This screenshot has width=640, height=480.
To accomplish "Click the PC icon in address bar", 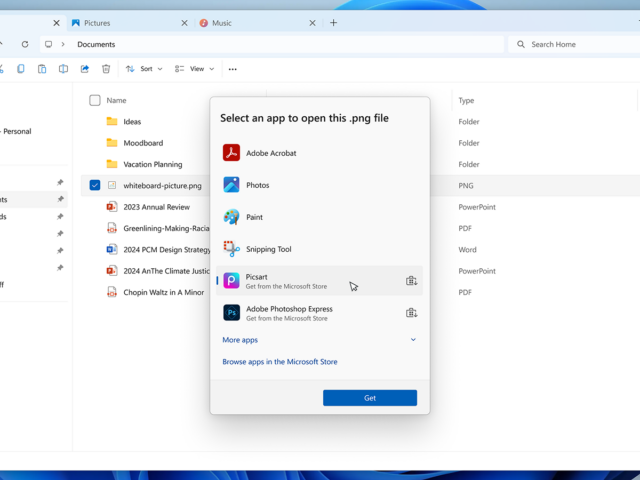I will [49, 44].
